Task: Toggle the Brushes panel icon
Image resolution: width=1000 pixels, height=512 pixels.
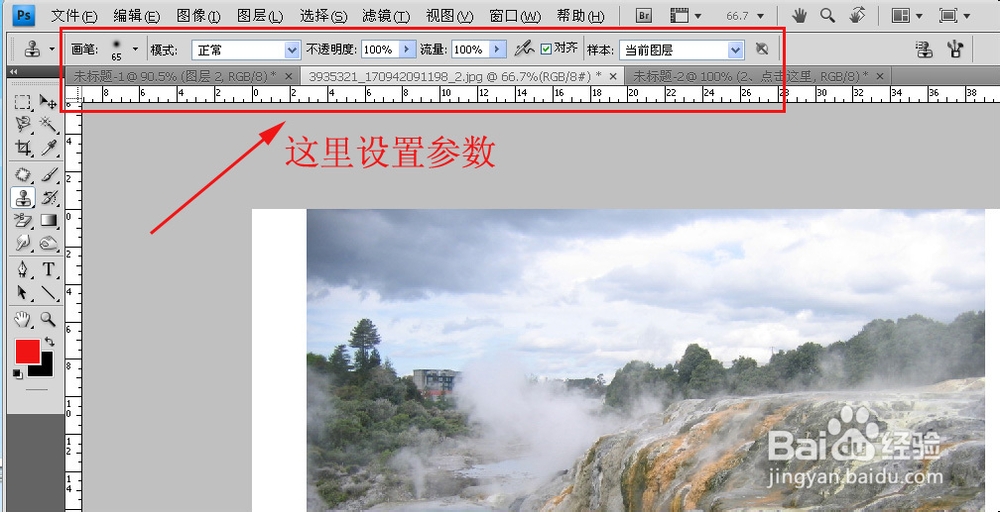Action: click(955, 49)
